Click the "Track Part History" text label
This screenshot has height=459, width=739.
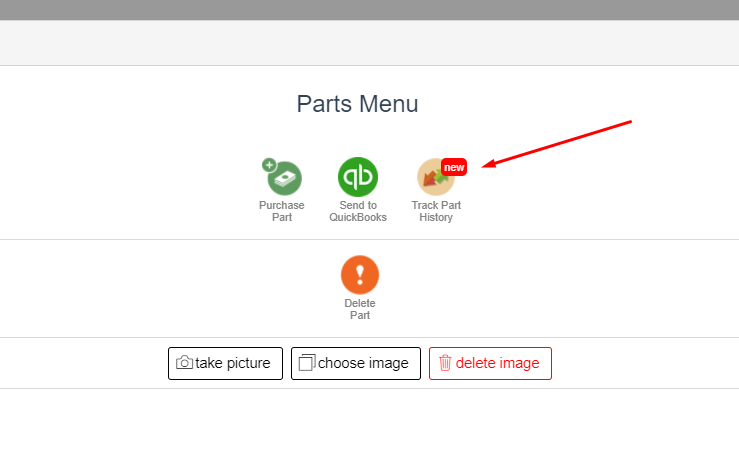pyautogui.click(x=436, y=211)
